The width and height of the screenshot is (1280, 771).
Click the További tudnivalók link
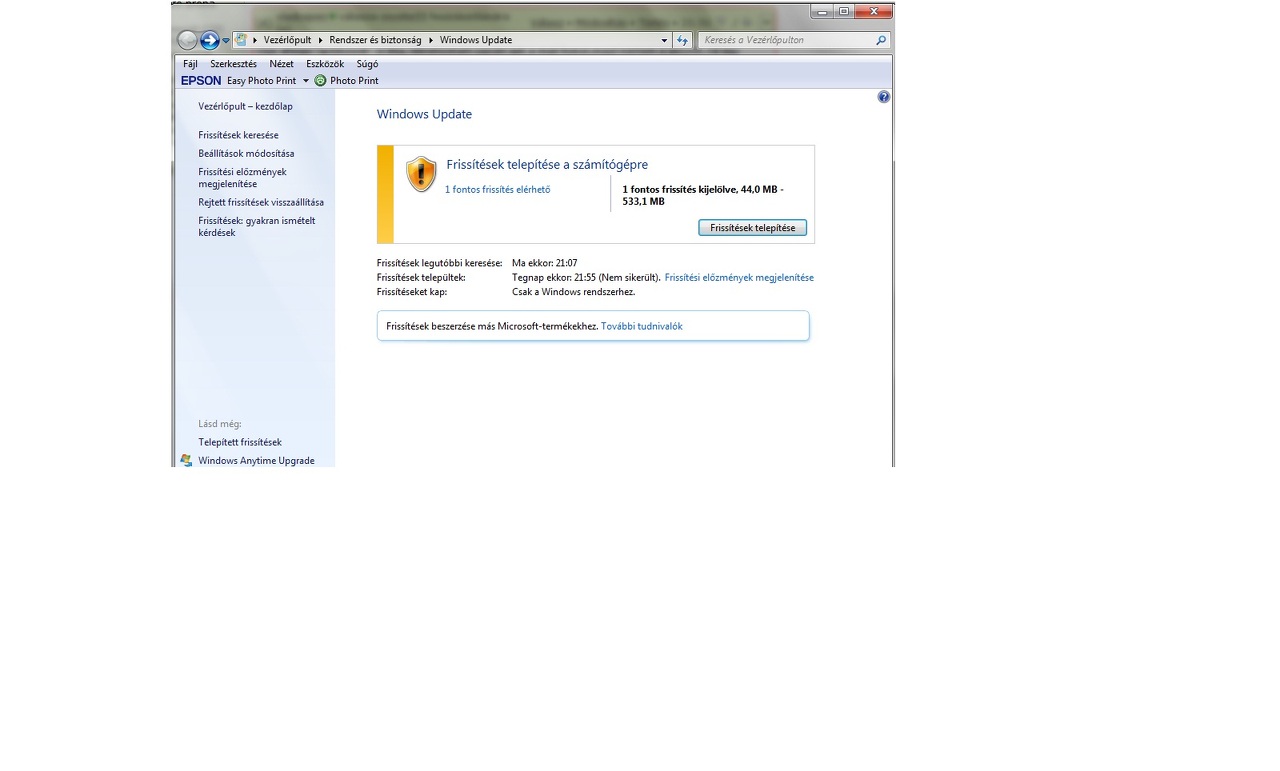coord(642,326)
